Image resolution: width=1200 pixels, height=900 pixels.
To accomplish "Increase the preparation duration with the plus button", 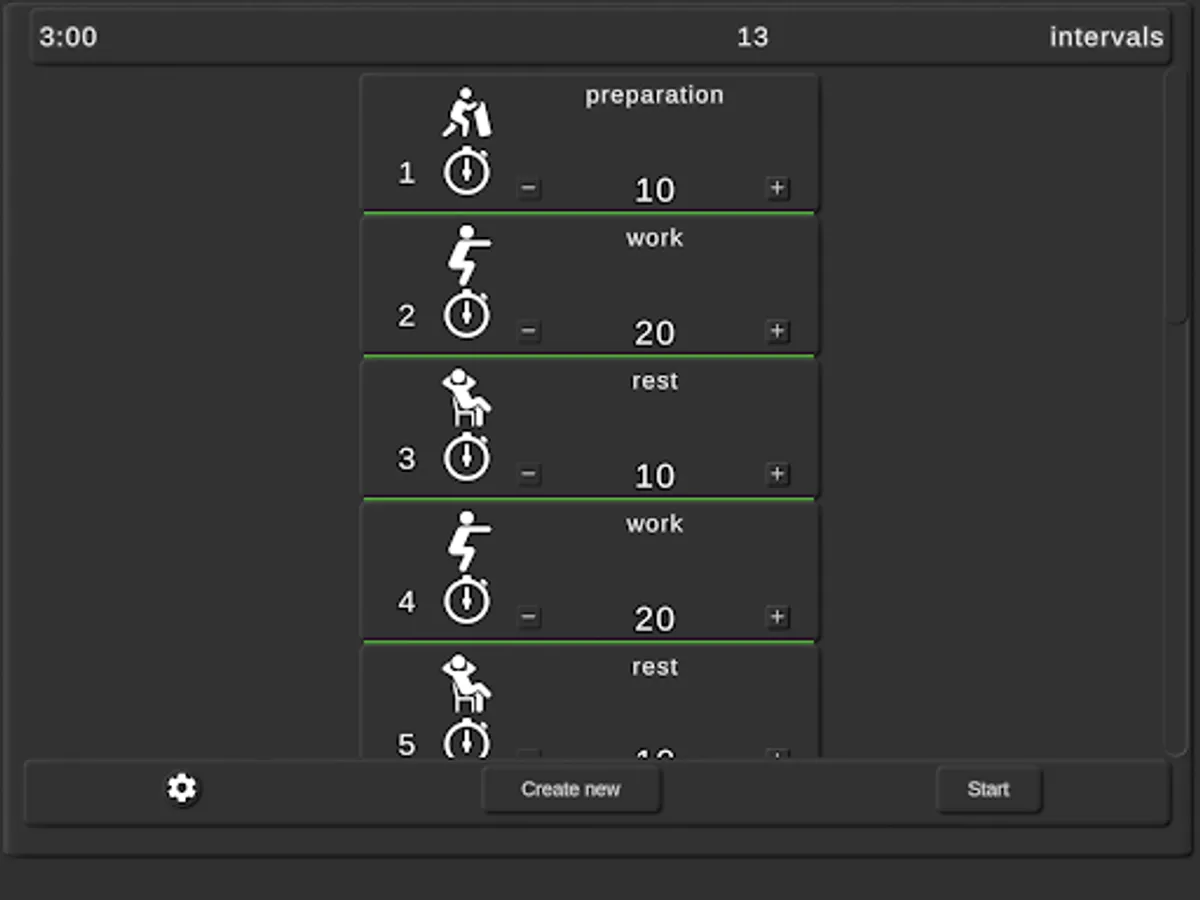I will point(777,189).
